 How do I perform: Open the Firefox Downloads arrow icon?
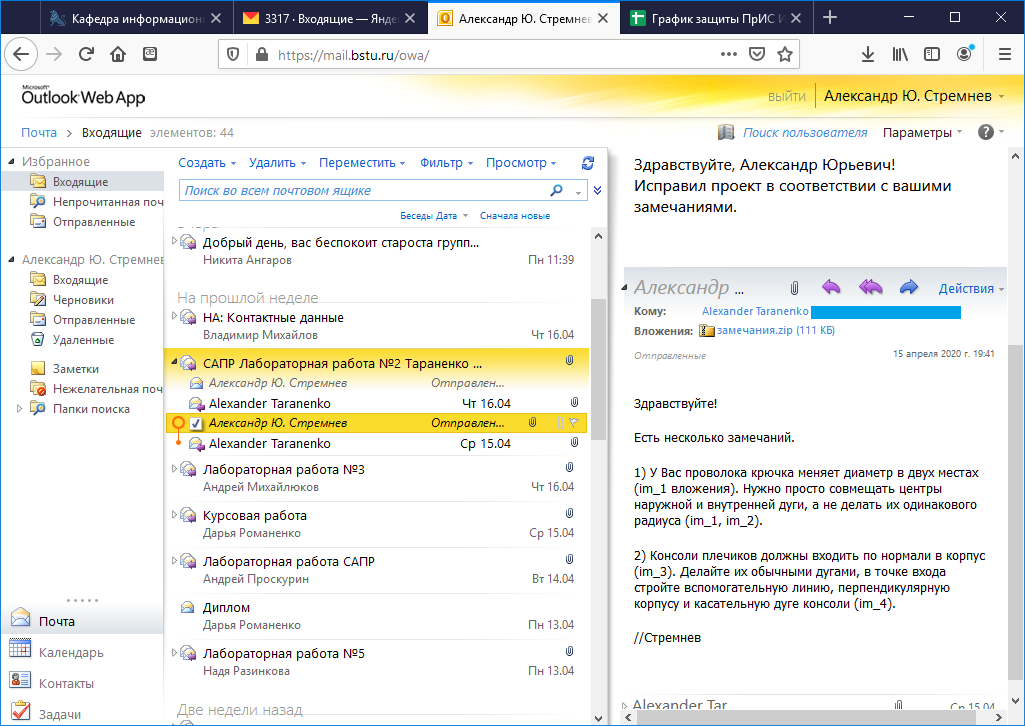(867, 54)
